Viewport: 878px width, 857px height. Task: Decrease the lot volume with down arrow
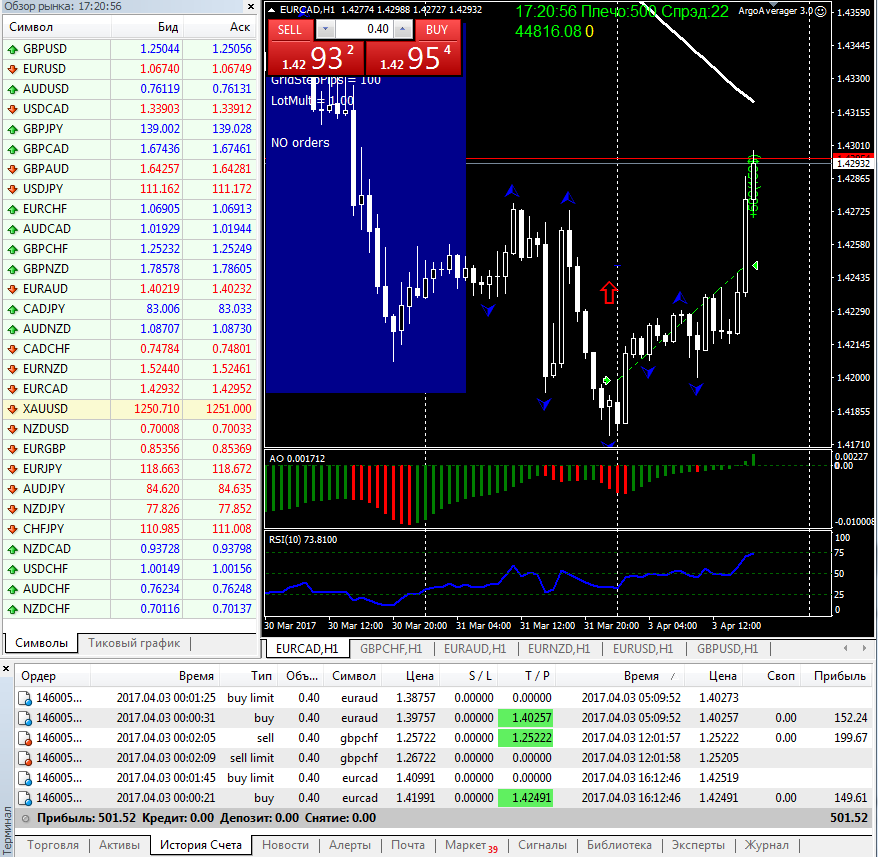point(325,29)
